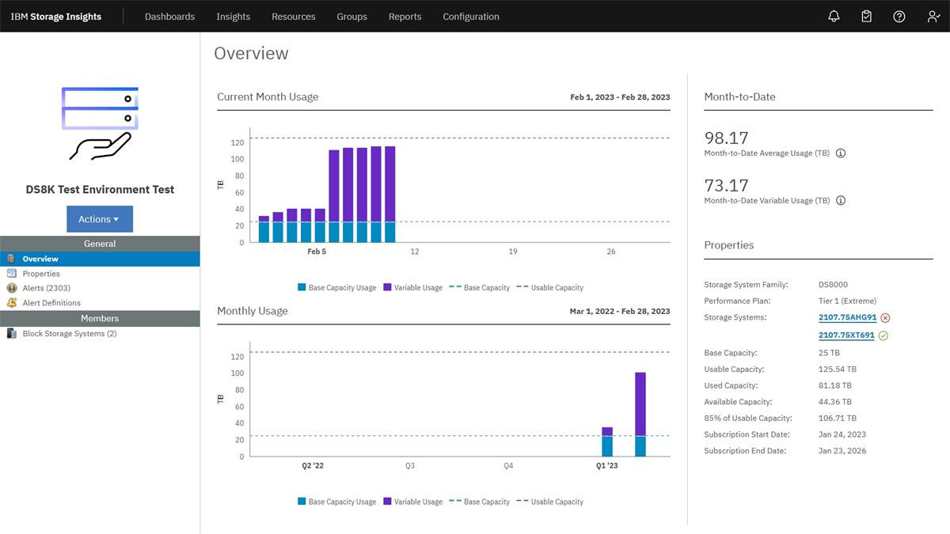The width and height of the screenshot is (950, 534).
Task: Open the Actions dropdown button
Action: (99, 219)
